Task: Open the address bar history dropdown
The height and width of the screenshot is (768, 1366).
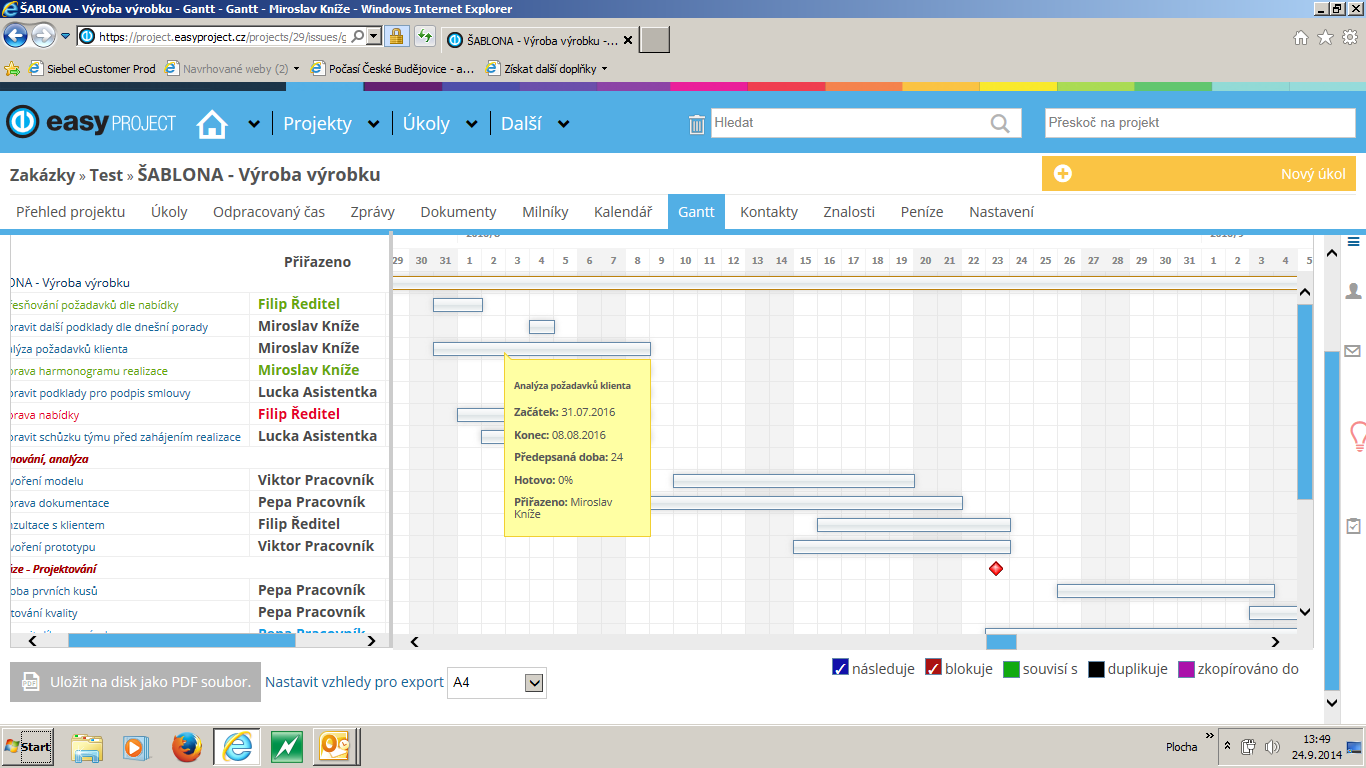Action: (373, 36)
